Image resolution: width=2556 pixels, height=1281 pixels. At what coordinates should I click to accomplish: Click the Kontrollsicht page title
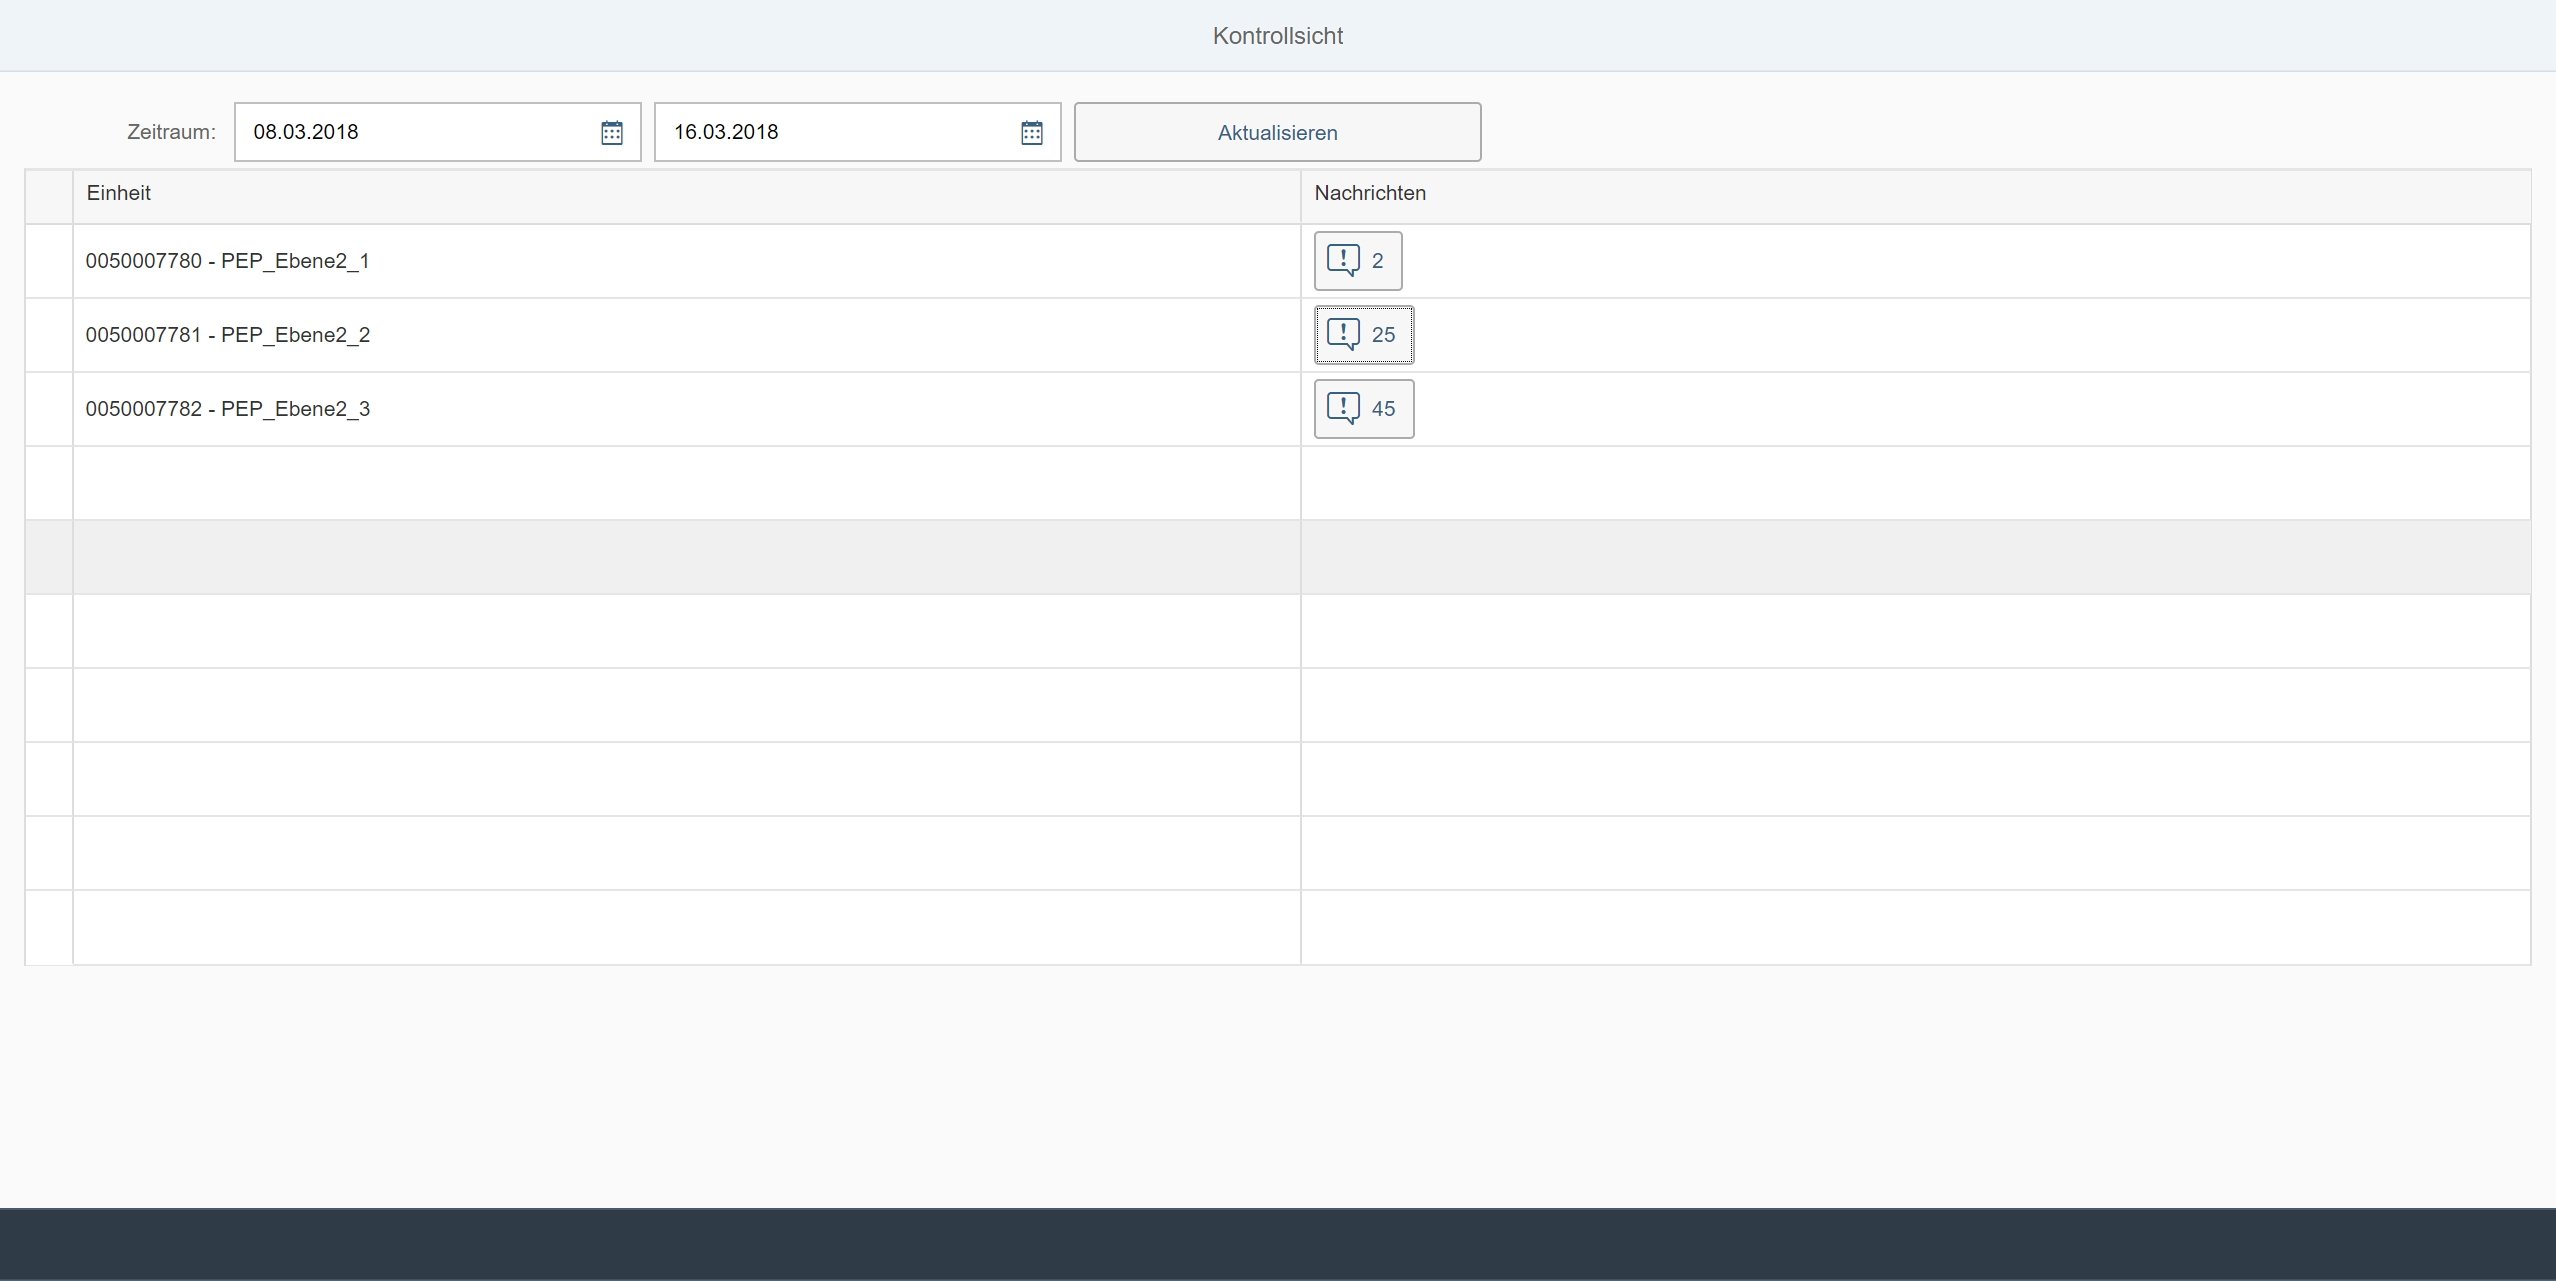point(1277,36)
